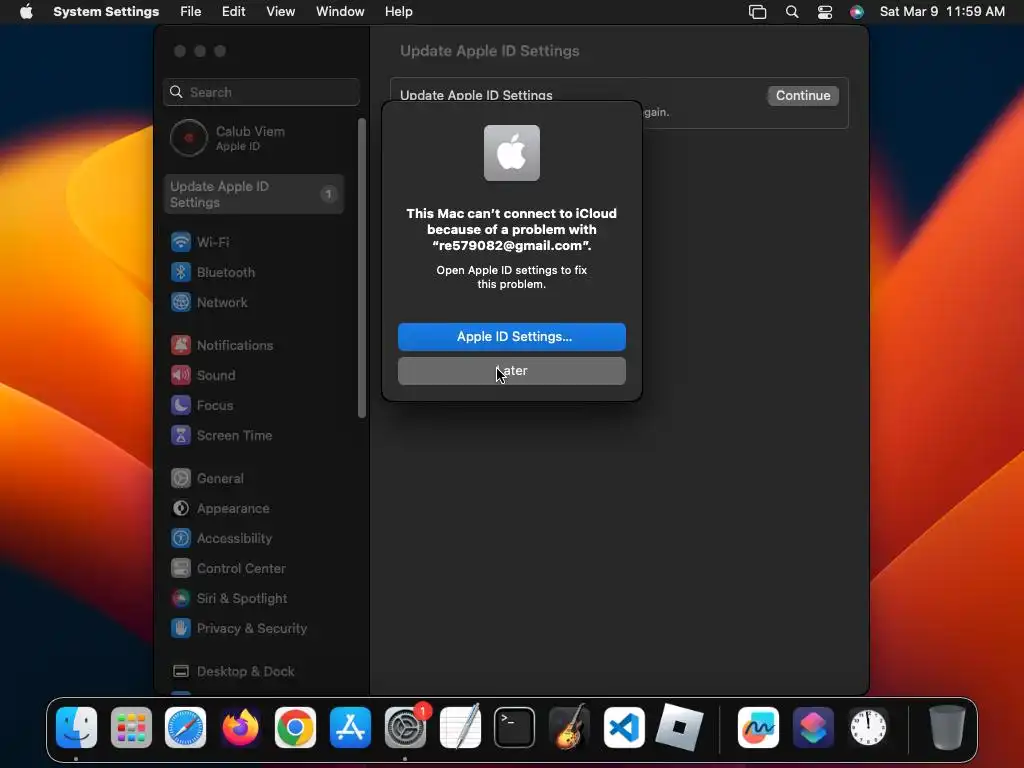The height and width of the screenshot is (768, 1024).
Task: Open the Help menu
Action: tap(398, 12)
